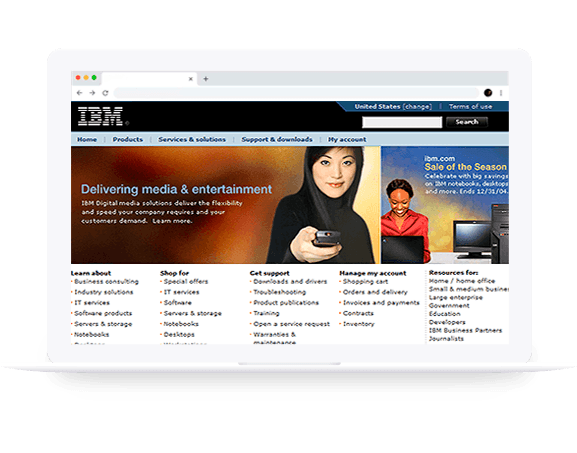This screenshot has width=577, height=453.
Task: Select Products in the navigation bar
Action: click(x=128, y=139)
